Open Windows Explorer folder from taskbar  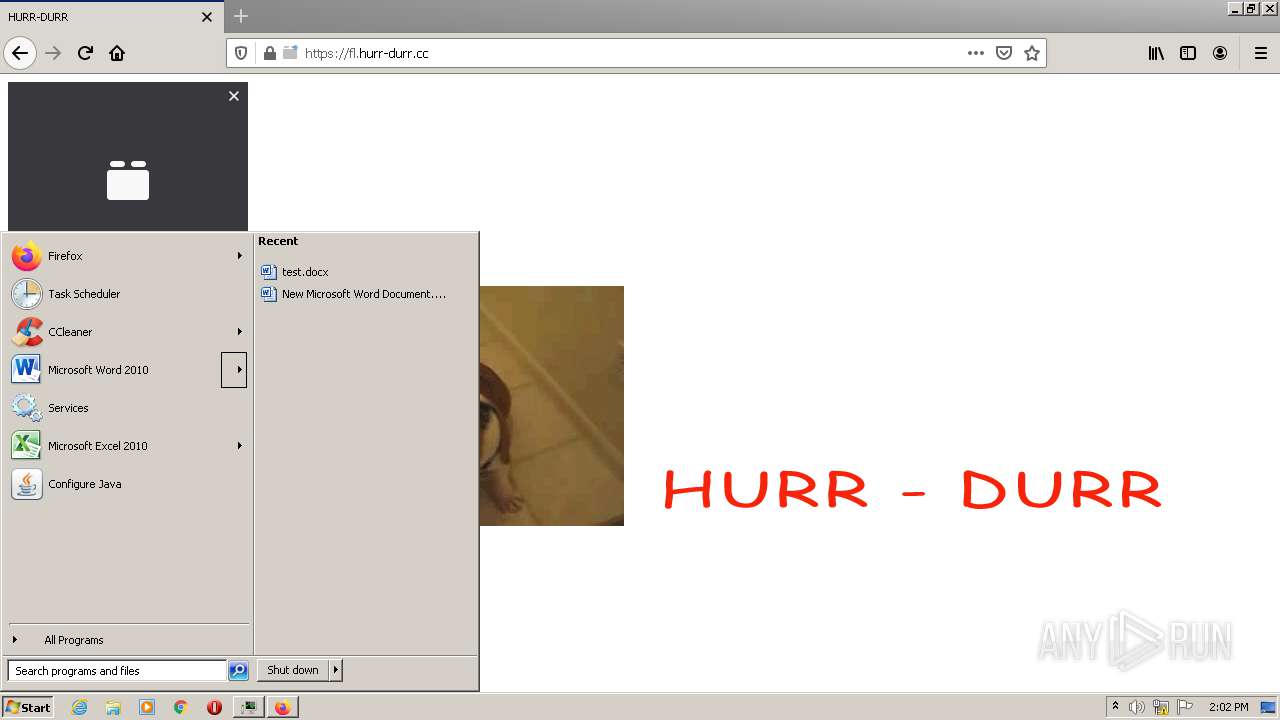point(113,707)
